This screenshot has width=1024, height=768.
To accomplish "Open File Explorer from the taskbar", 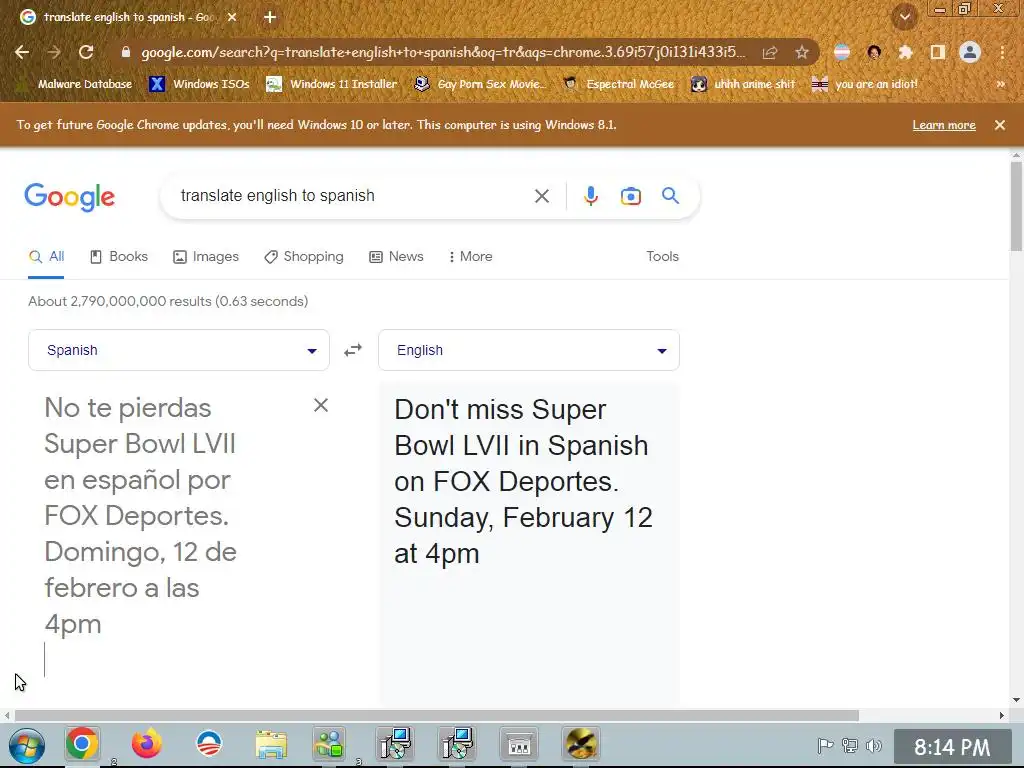I will [x=271, y=745].
